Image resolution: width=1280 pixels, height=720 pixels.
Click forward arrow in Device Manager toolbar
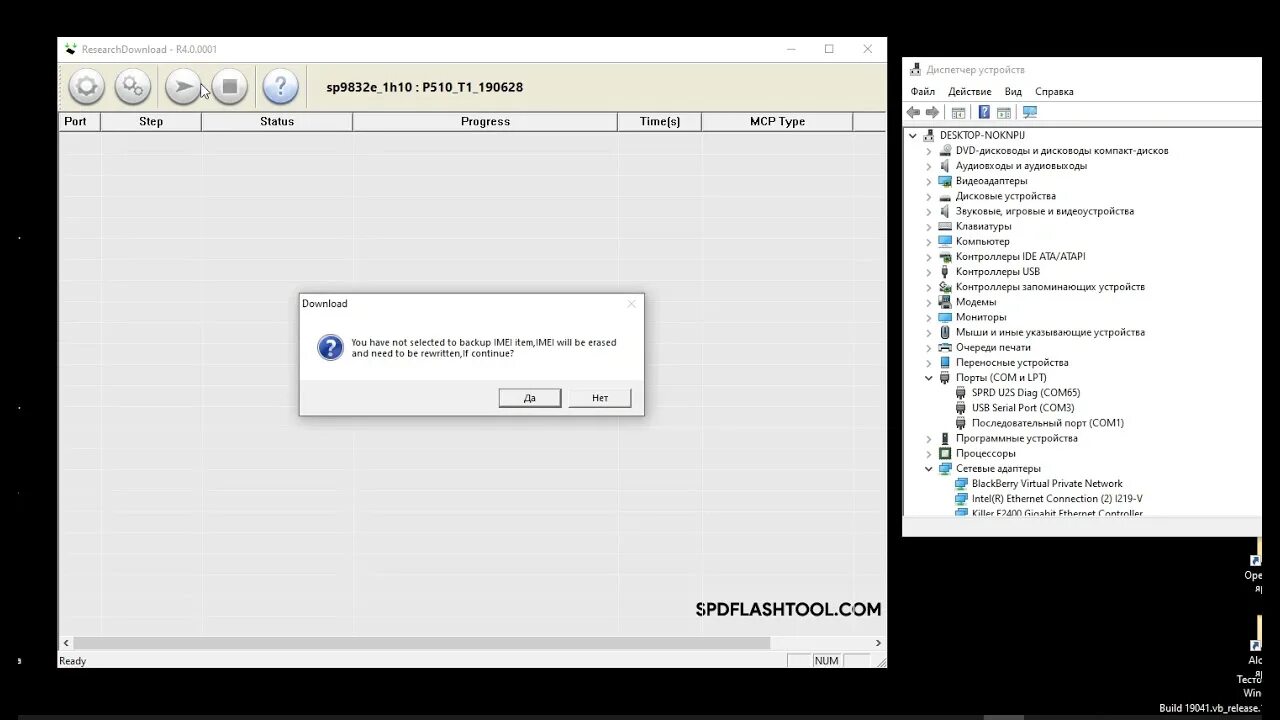933,112
